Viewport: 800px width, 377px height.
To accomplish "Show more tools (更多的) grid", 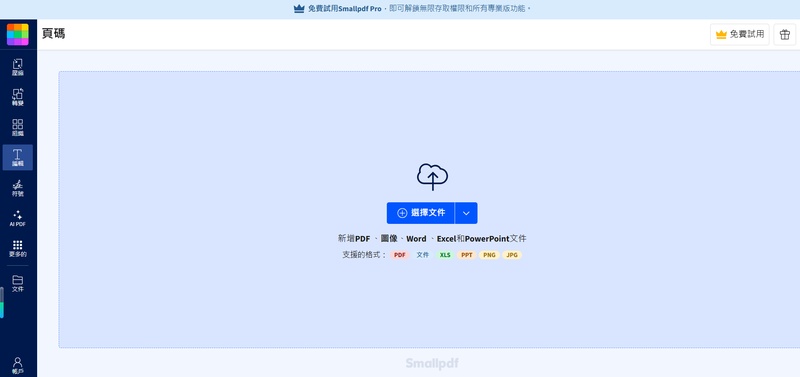I will [x=17, y=248].
